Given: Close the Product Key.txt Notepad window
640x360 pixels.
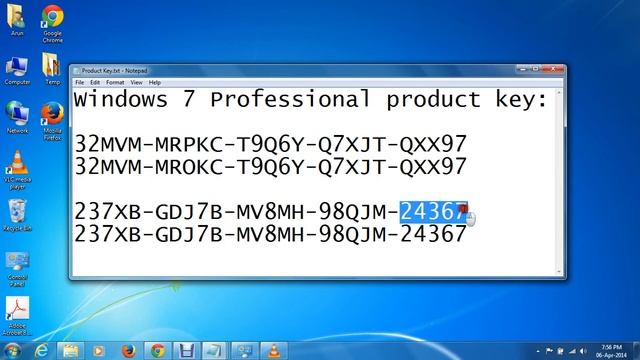Looking at the screenshot, I should click(x=553, y=69).
